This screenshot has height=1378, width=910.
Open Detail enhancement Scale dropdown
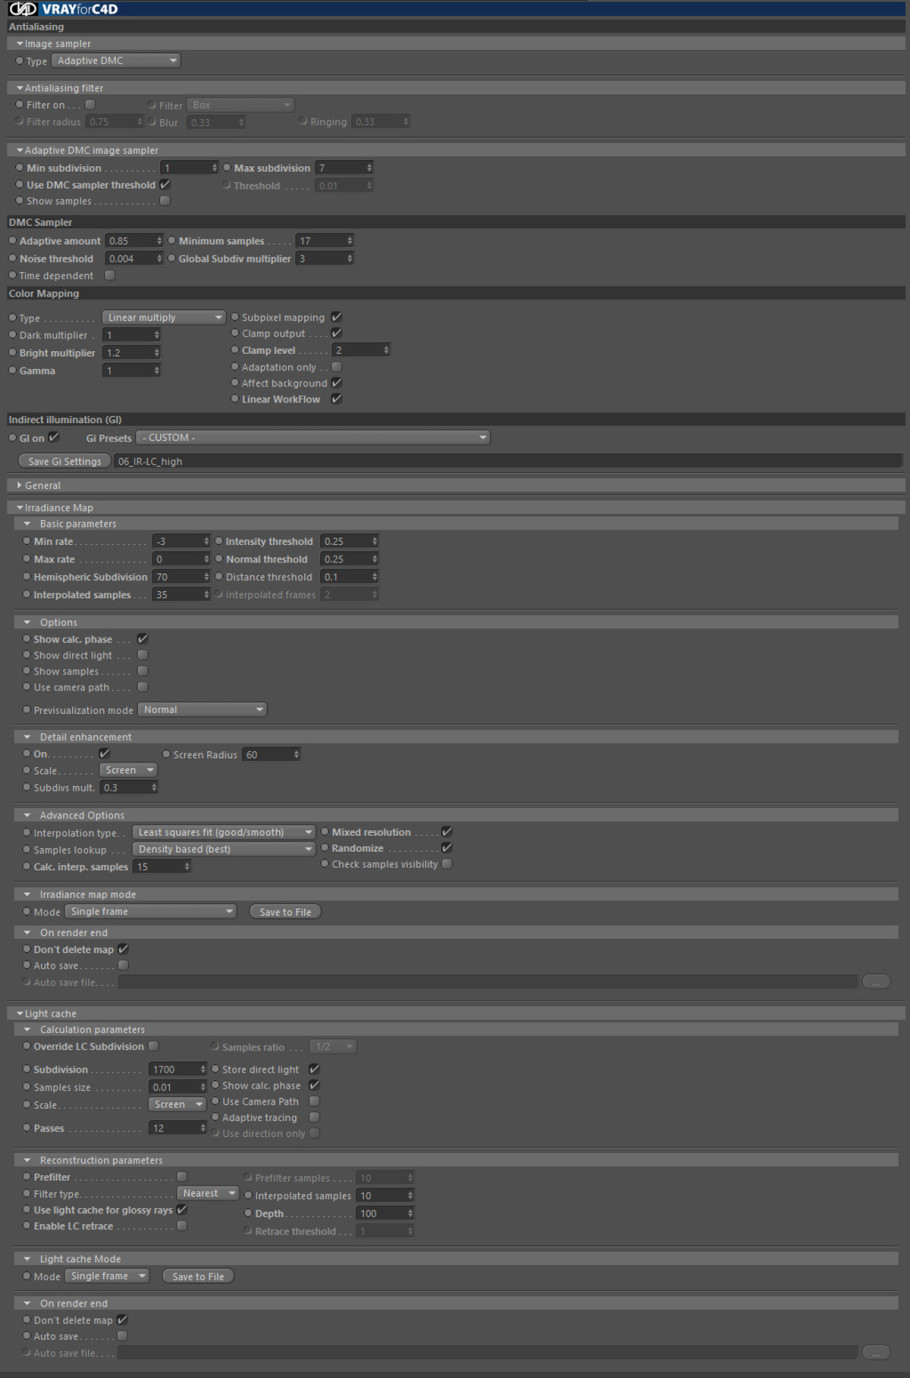128,771
